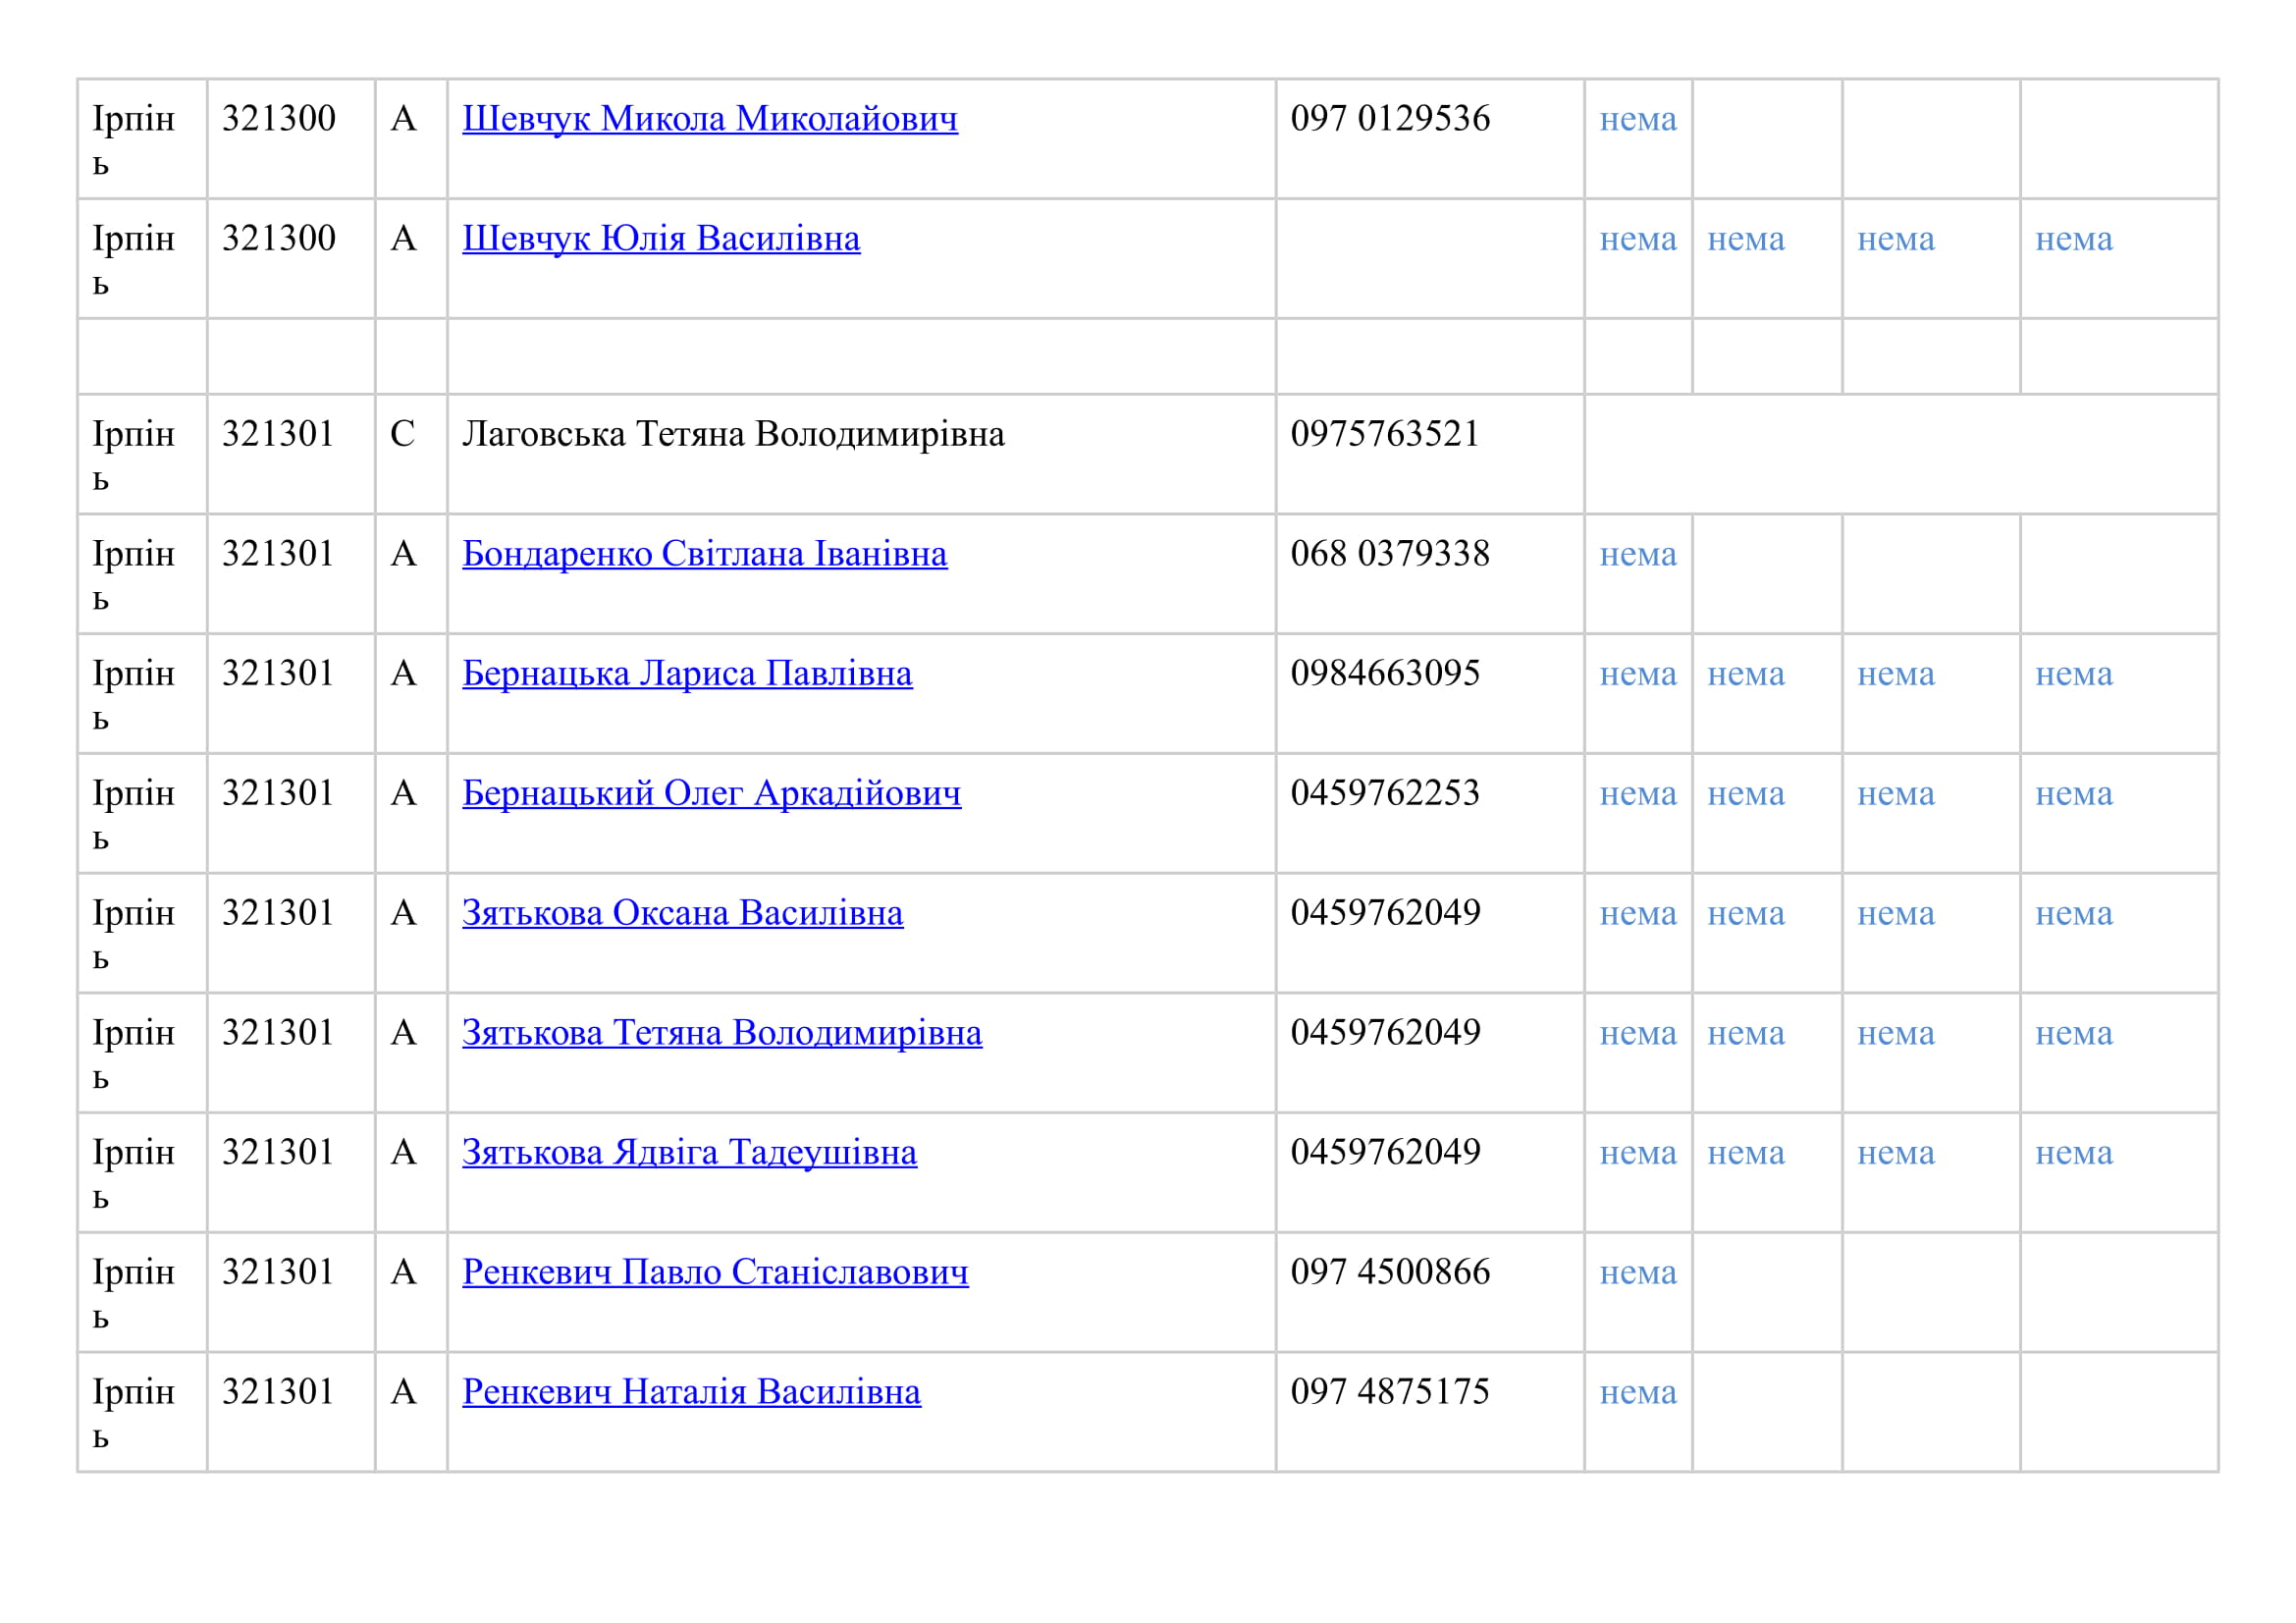Click phone number 097 4875175
This screenshot has height=1623, width=2296.
(x=1389, y=1393)
